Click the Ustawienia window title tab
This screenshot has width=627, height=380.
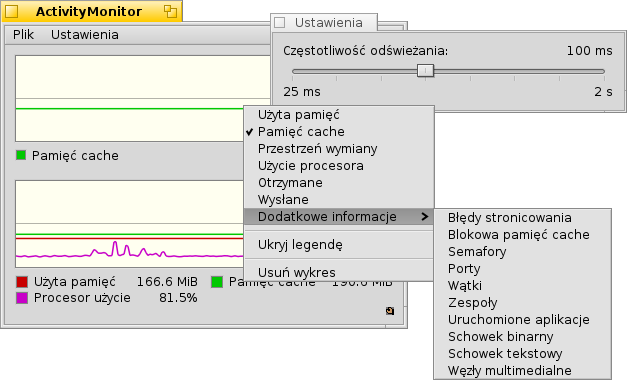point(324,22)
